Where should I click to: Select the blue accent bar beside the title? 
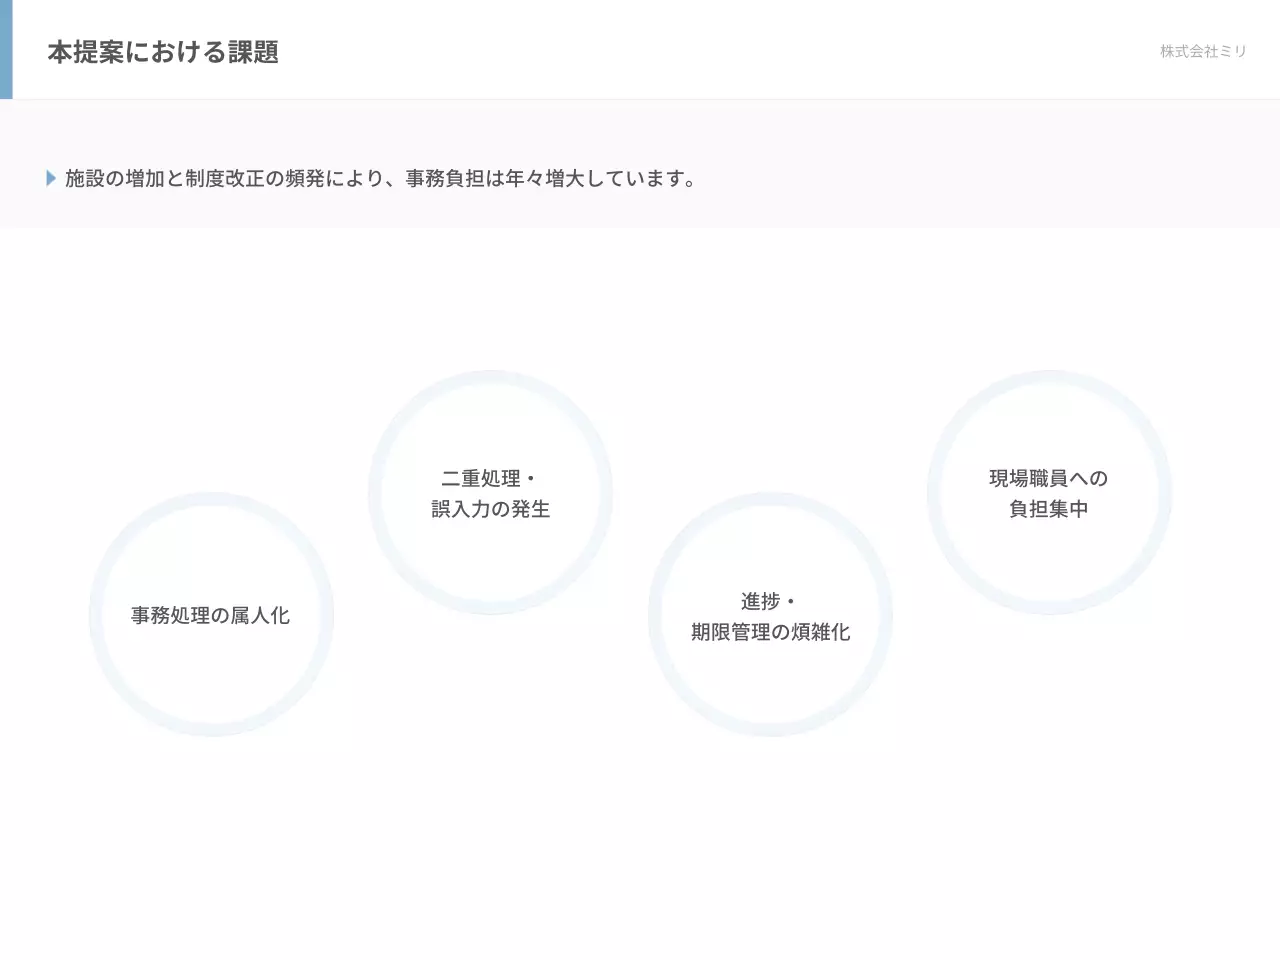click(x=7, y=49)
